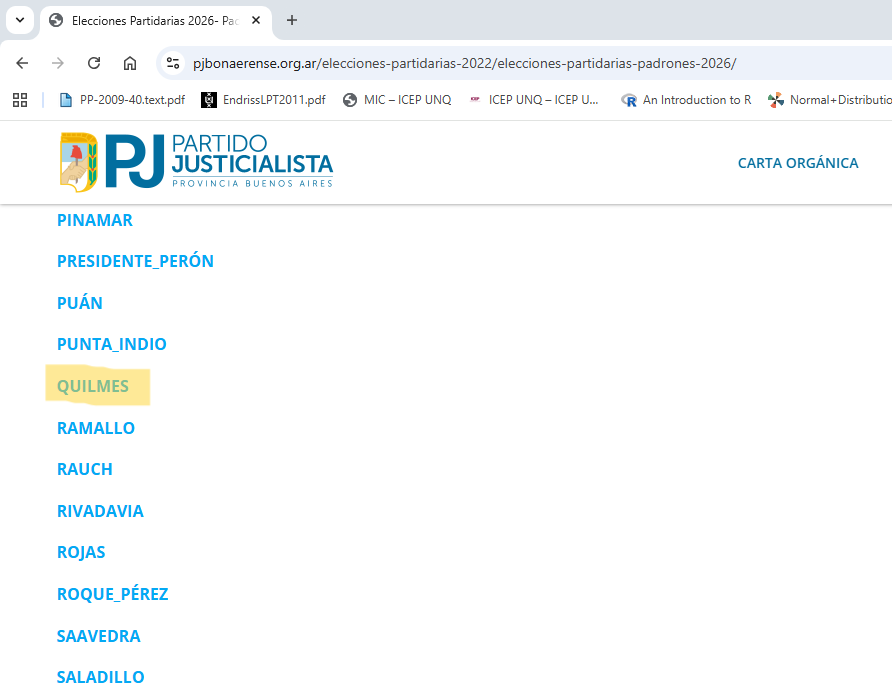Open the apps grid in bookmarks bar
892x697 pixels.
click(20, 100)
